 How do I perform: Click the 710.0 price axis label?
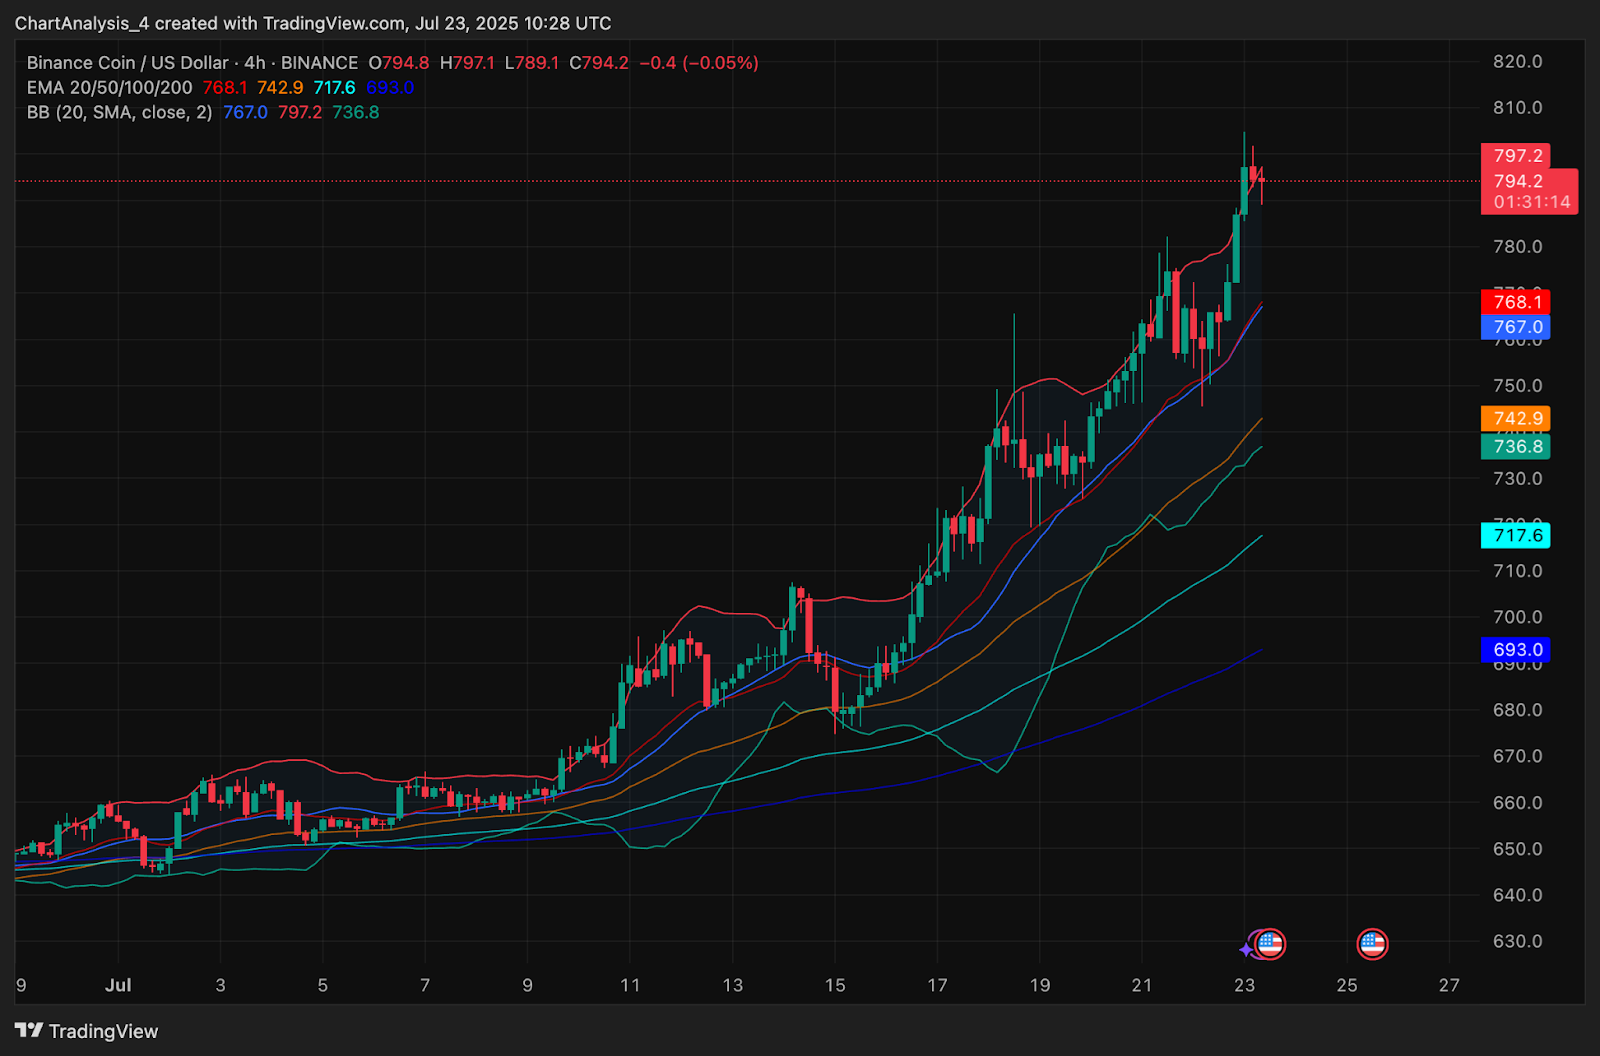pos(1518,571)
